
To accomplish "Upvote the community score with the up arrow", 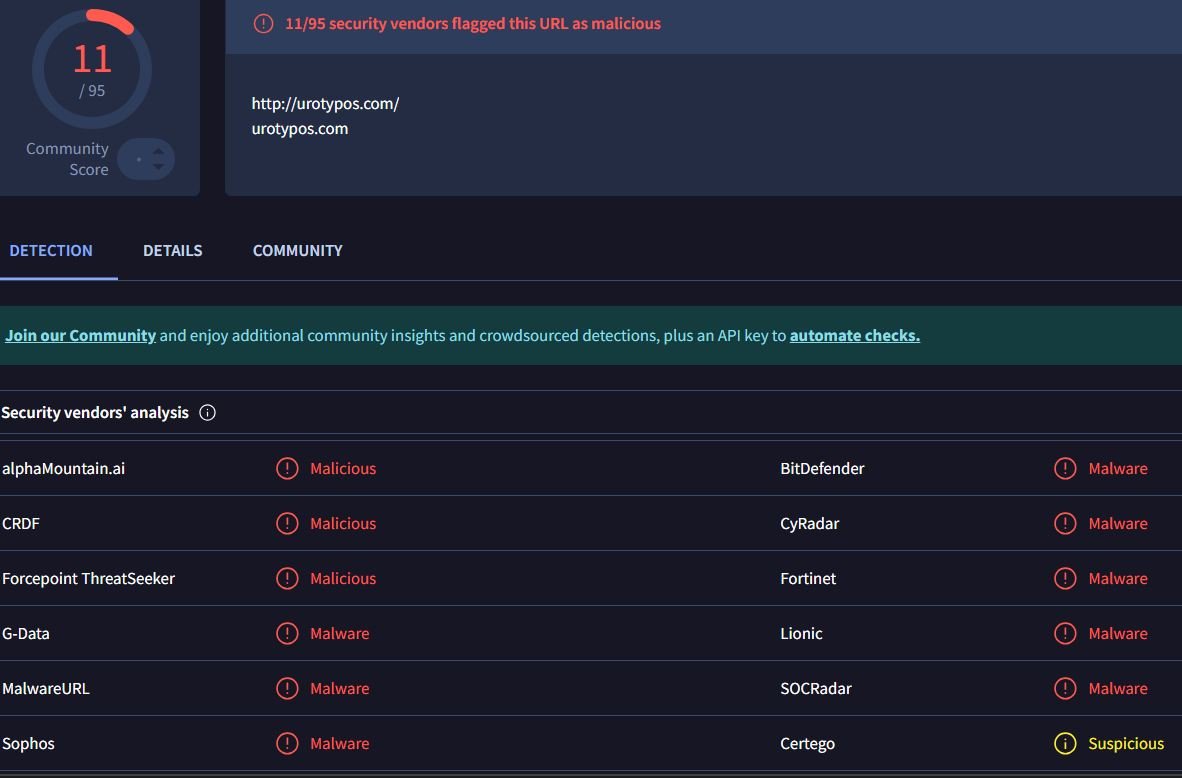I will (x=158, y=152).
